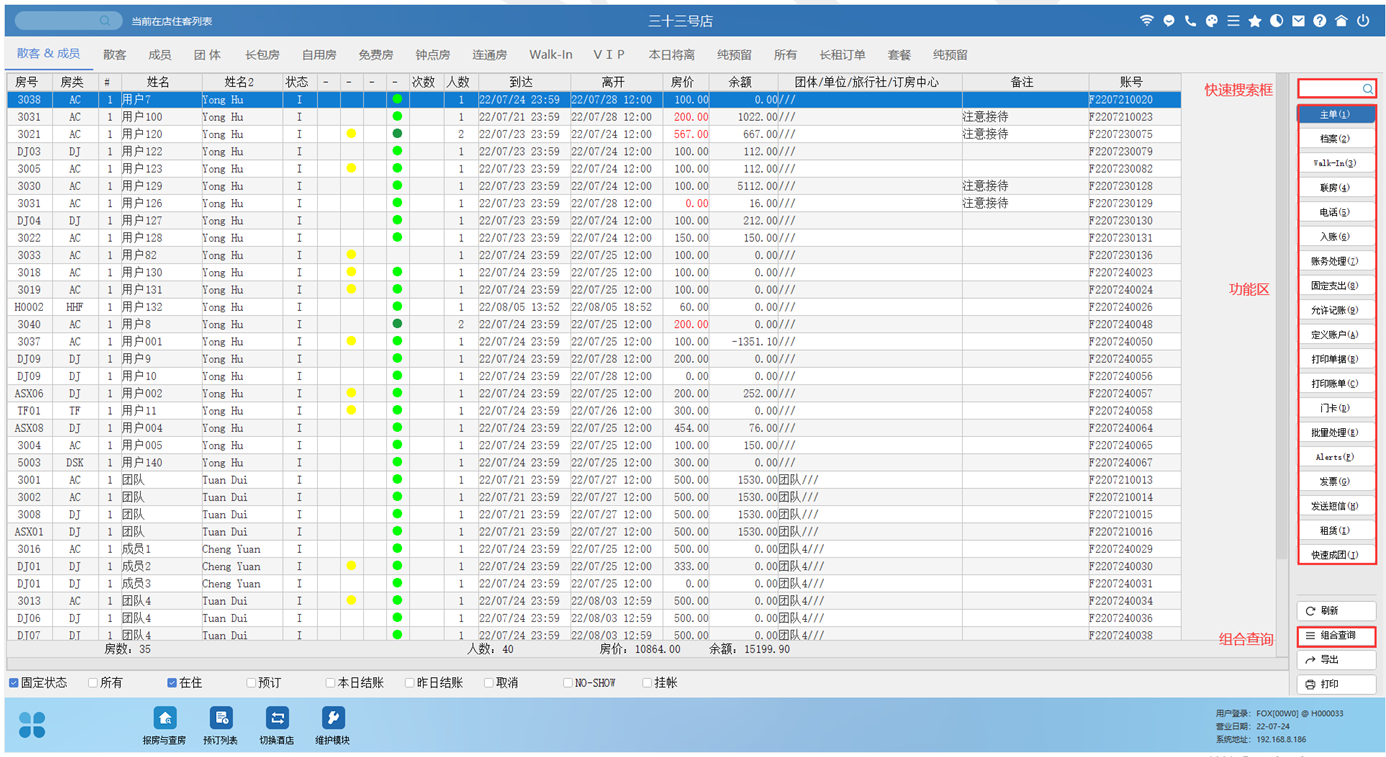The height and width of the screenshot is (757, 1386).
Task: Switch to the V I P tab
Action: point(609,55)
